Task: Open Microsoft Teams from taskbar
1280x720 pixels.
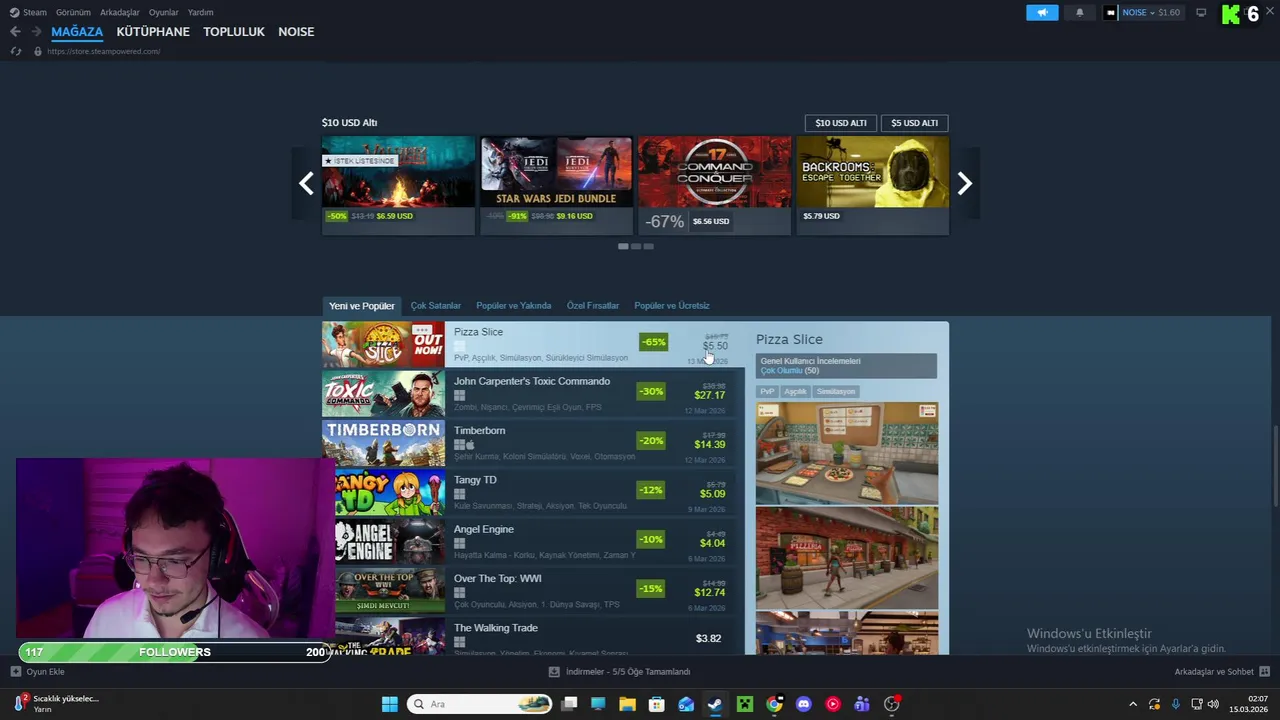Action: pos(862,704)
